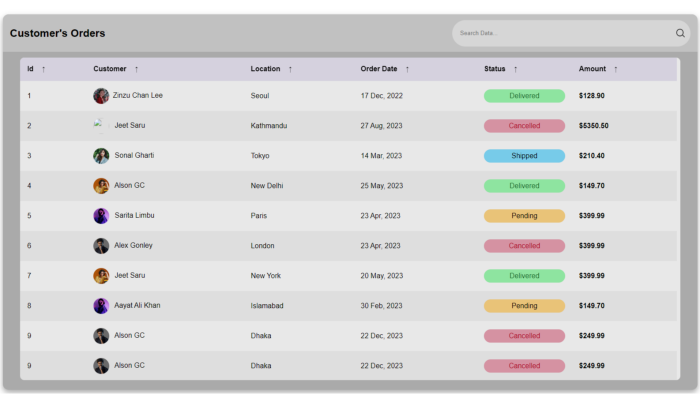Click the $128.90 amount
The image size is (700, 394).
point(592,96)
